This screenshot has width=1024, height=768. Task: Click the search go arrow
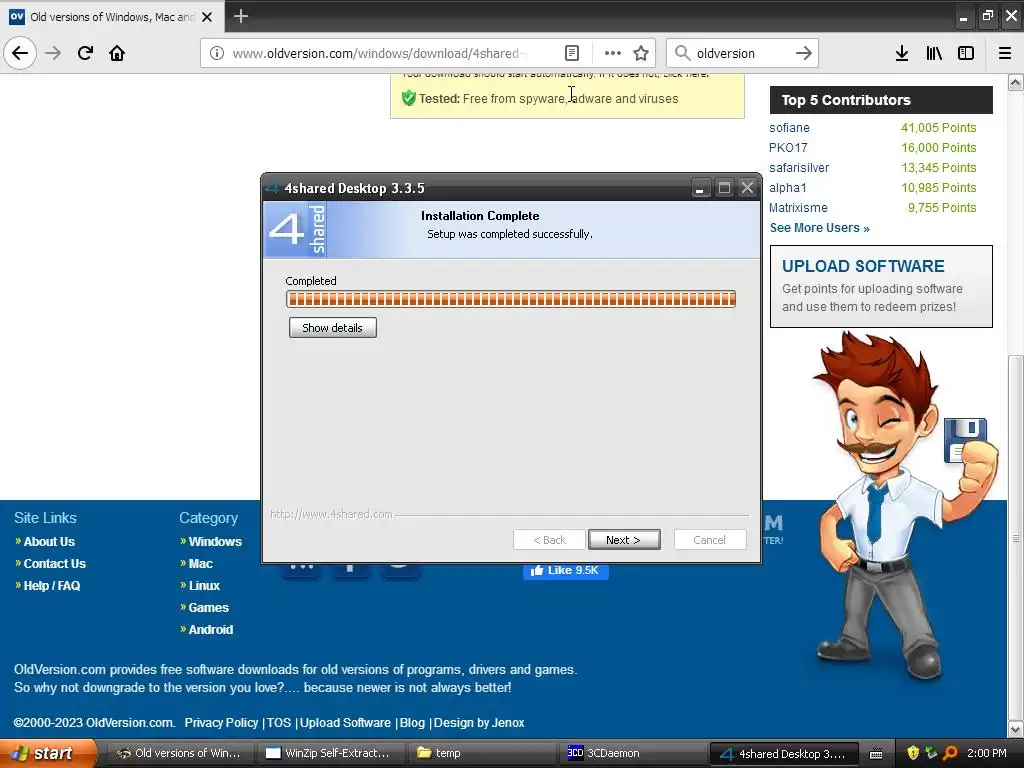[804, 53]
